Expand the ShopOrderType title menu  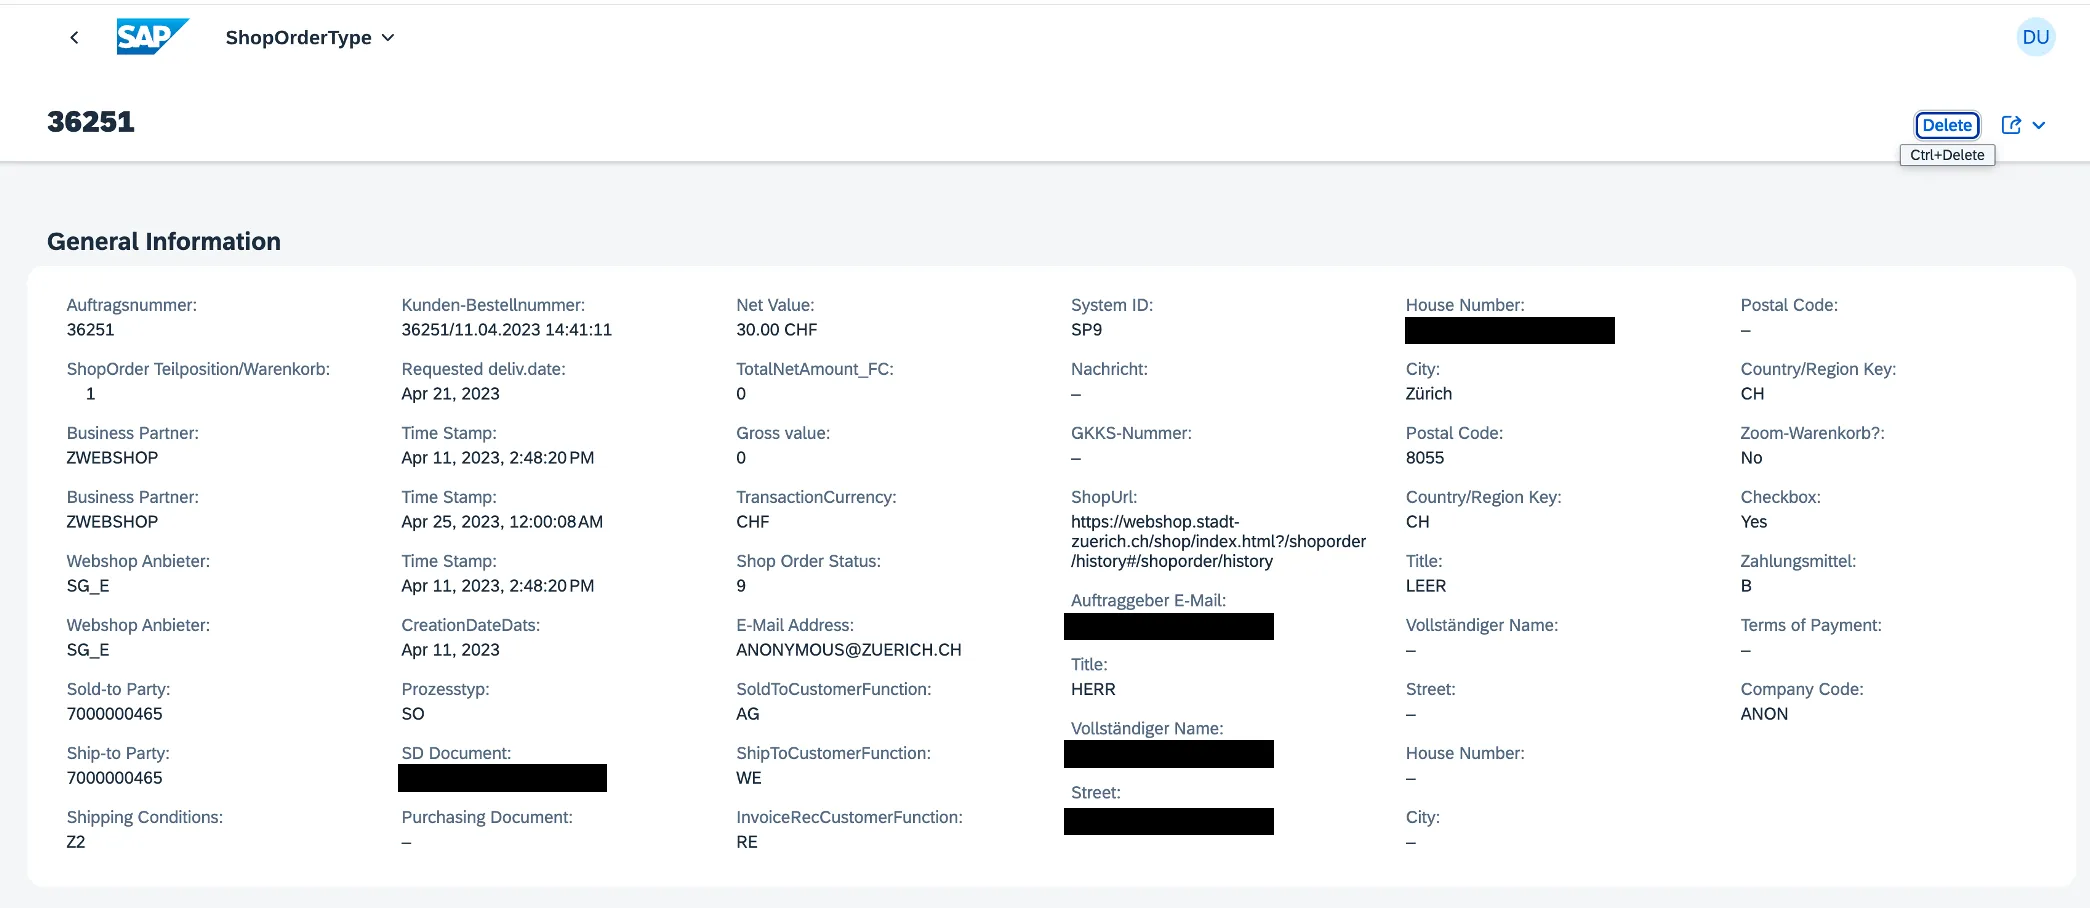(310, 38)
